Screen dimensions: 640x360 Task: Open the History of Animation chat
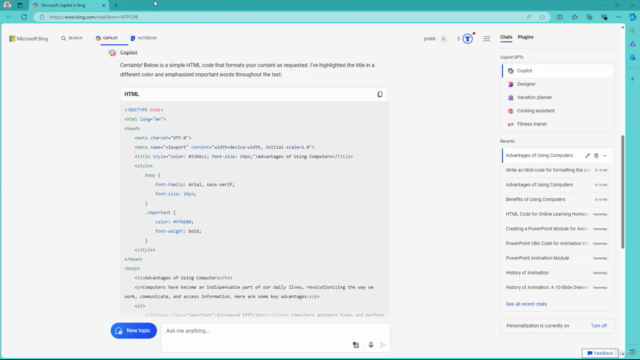[558, 273]
